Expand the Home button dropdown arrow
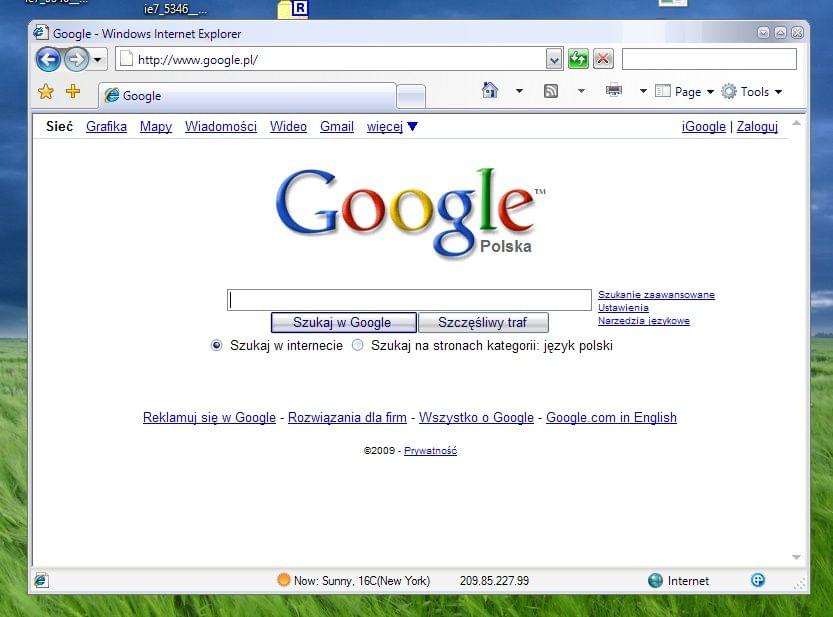The image size is (833, 617). [x=520, y=91]
